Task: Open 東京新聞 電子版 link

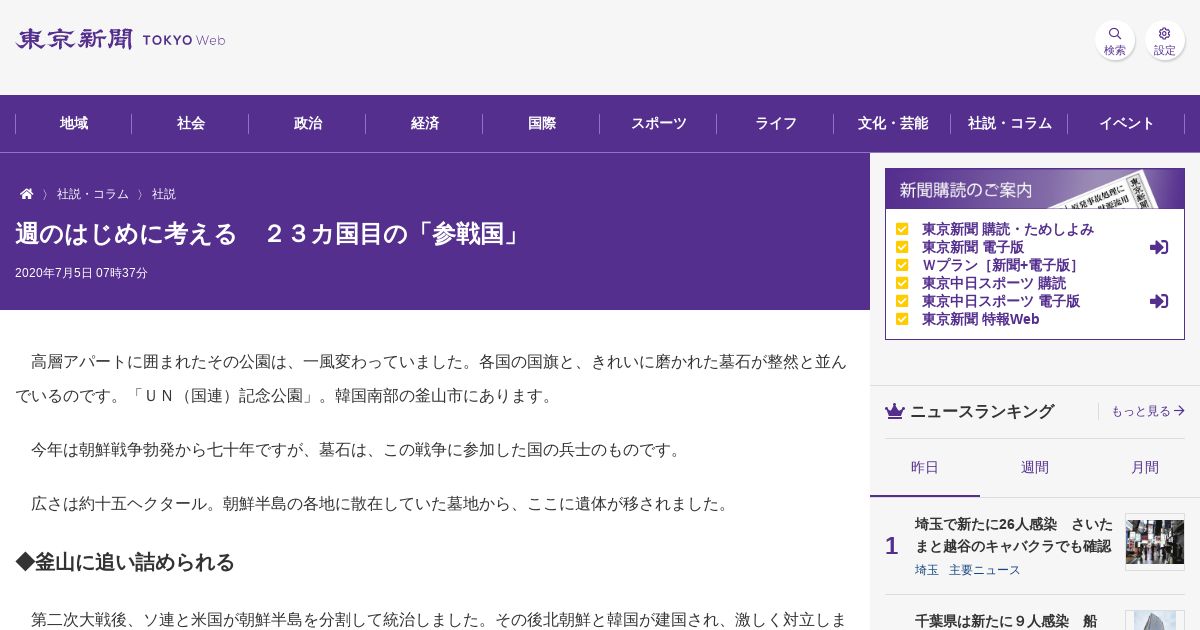Action: pos(973,247)
